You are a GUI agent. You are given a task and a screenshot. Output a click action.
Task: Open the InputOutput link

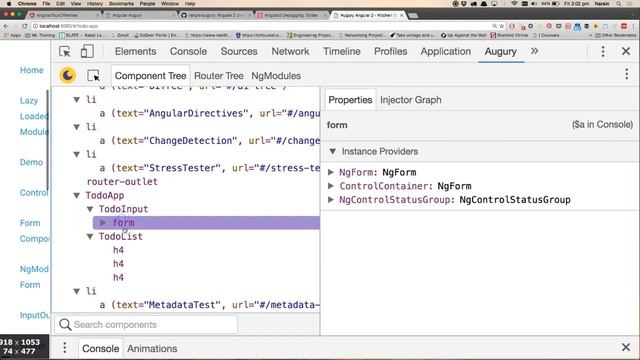(x=34, y=315)
